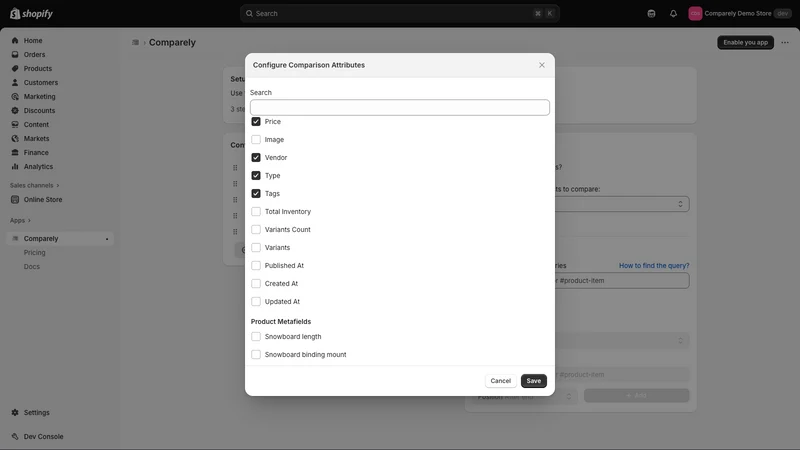Screen dimensions: 800x450
Task: Check the Snowboard length metafield
Action: click(x=256, y=337)
